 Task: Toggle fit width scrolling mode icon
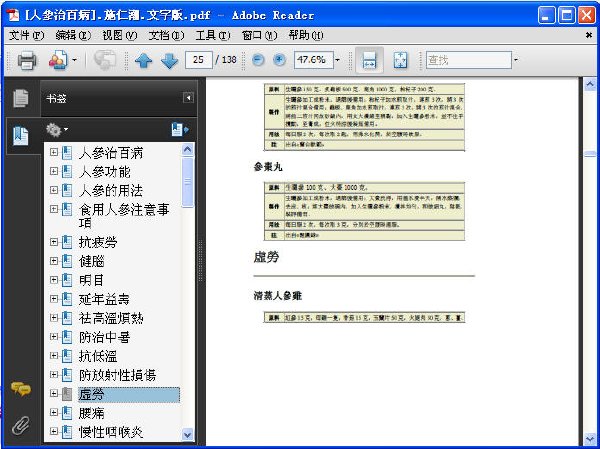(x=369, y=60)
